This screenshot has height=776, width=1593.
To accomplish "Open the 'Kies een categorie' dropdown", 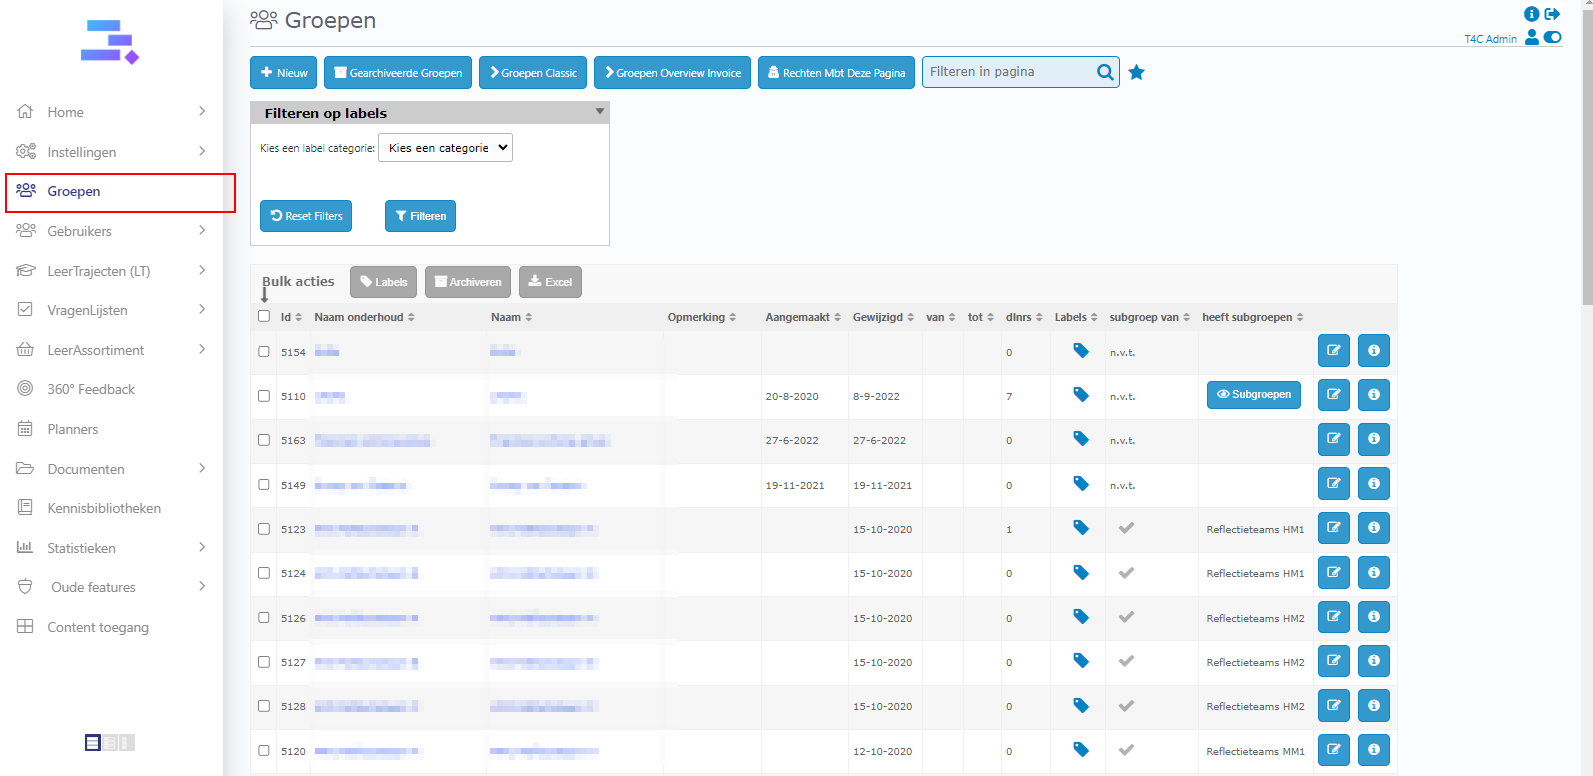I will [445, 148].
